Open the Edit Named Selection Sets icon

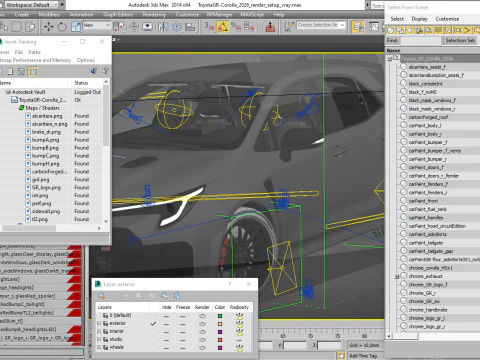(288, 27)
